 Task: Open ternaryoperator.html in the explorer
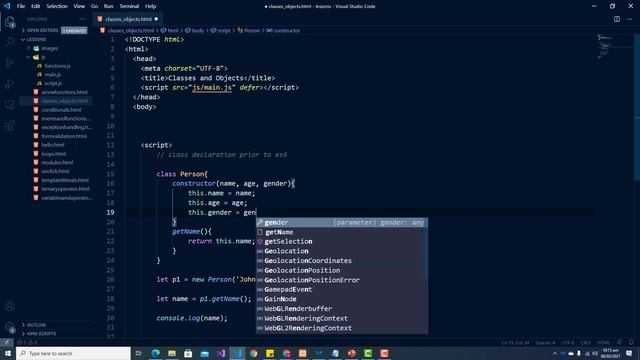point(65,189)
